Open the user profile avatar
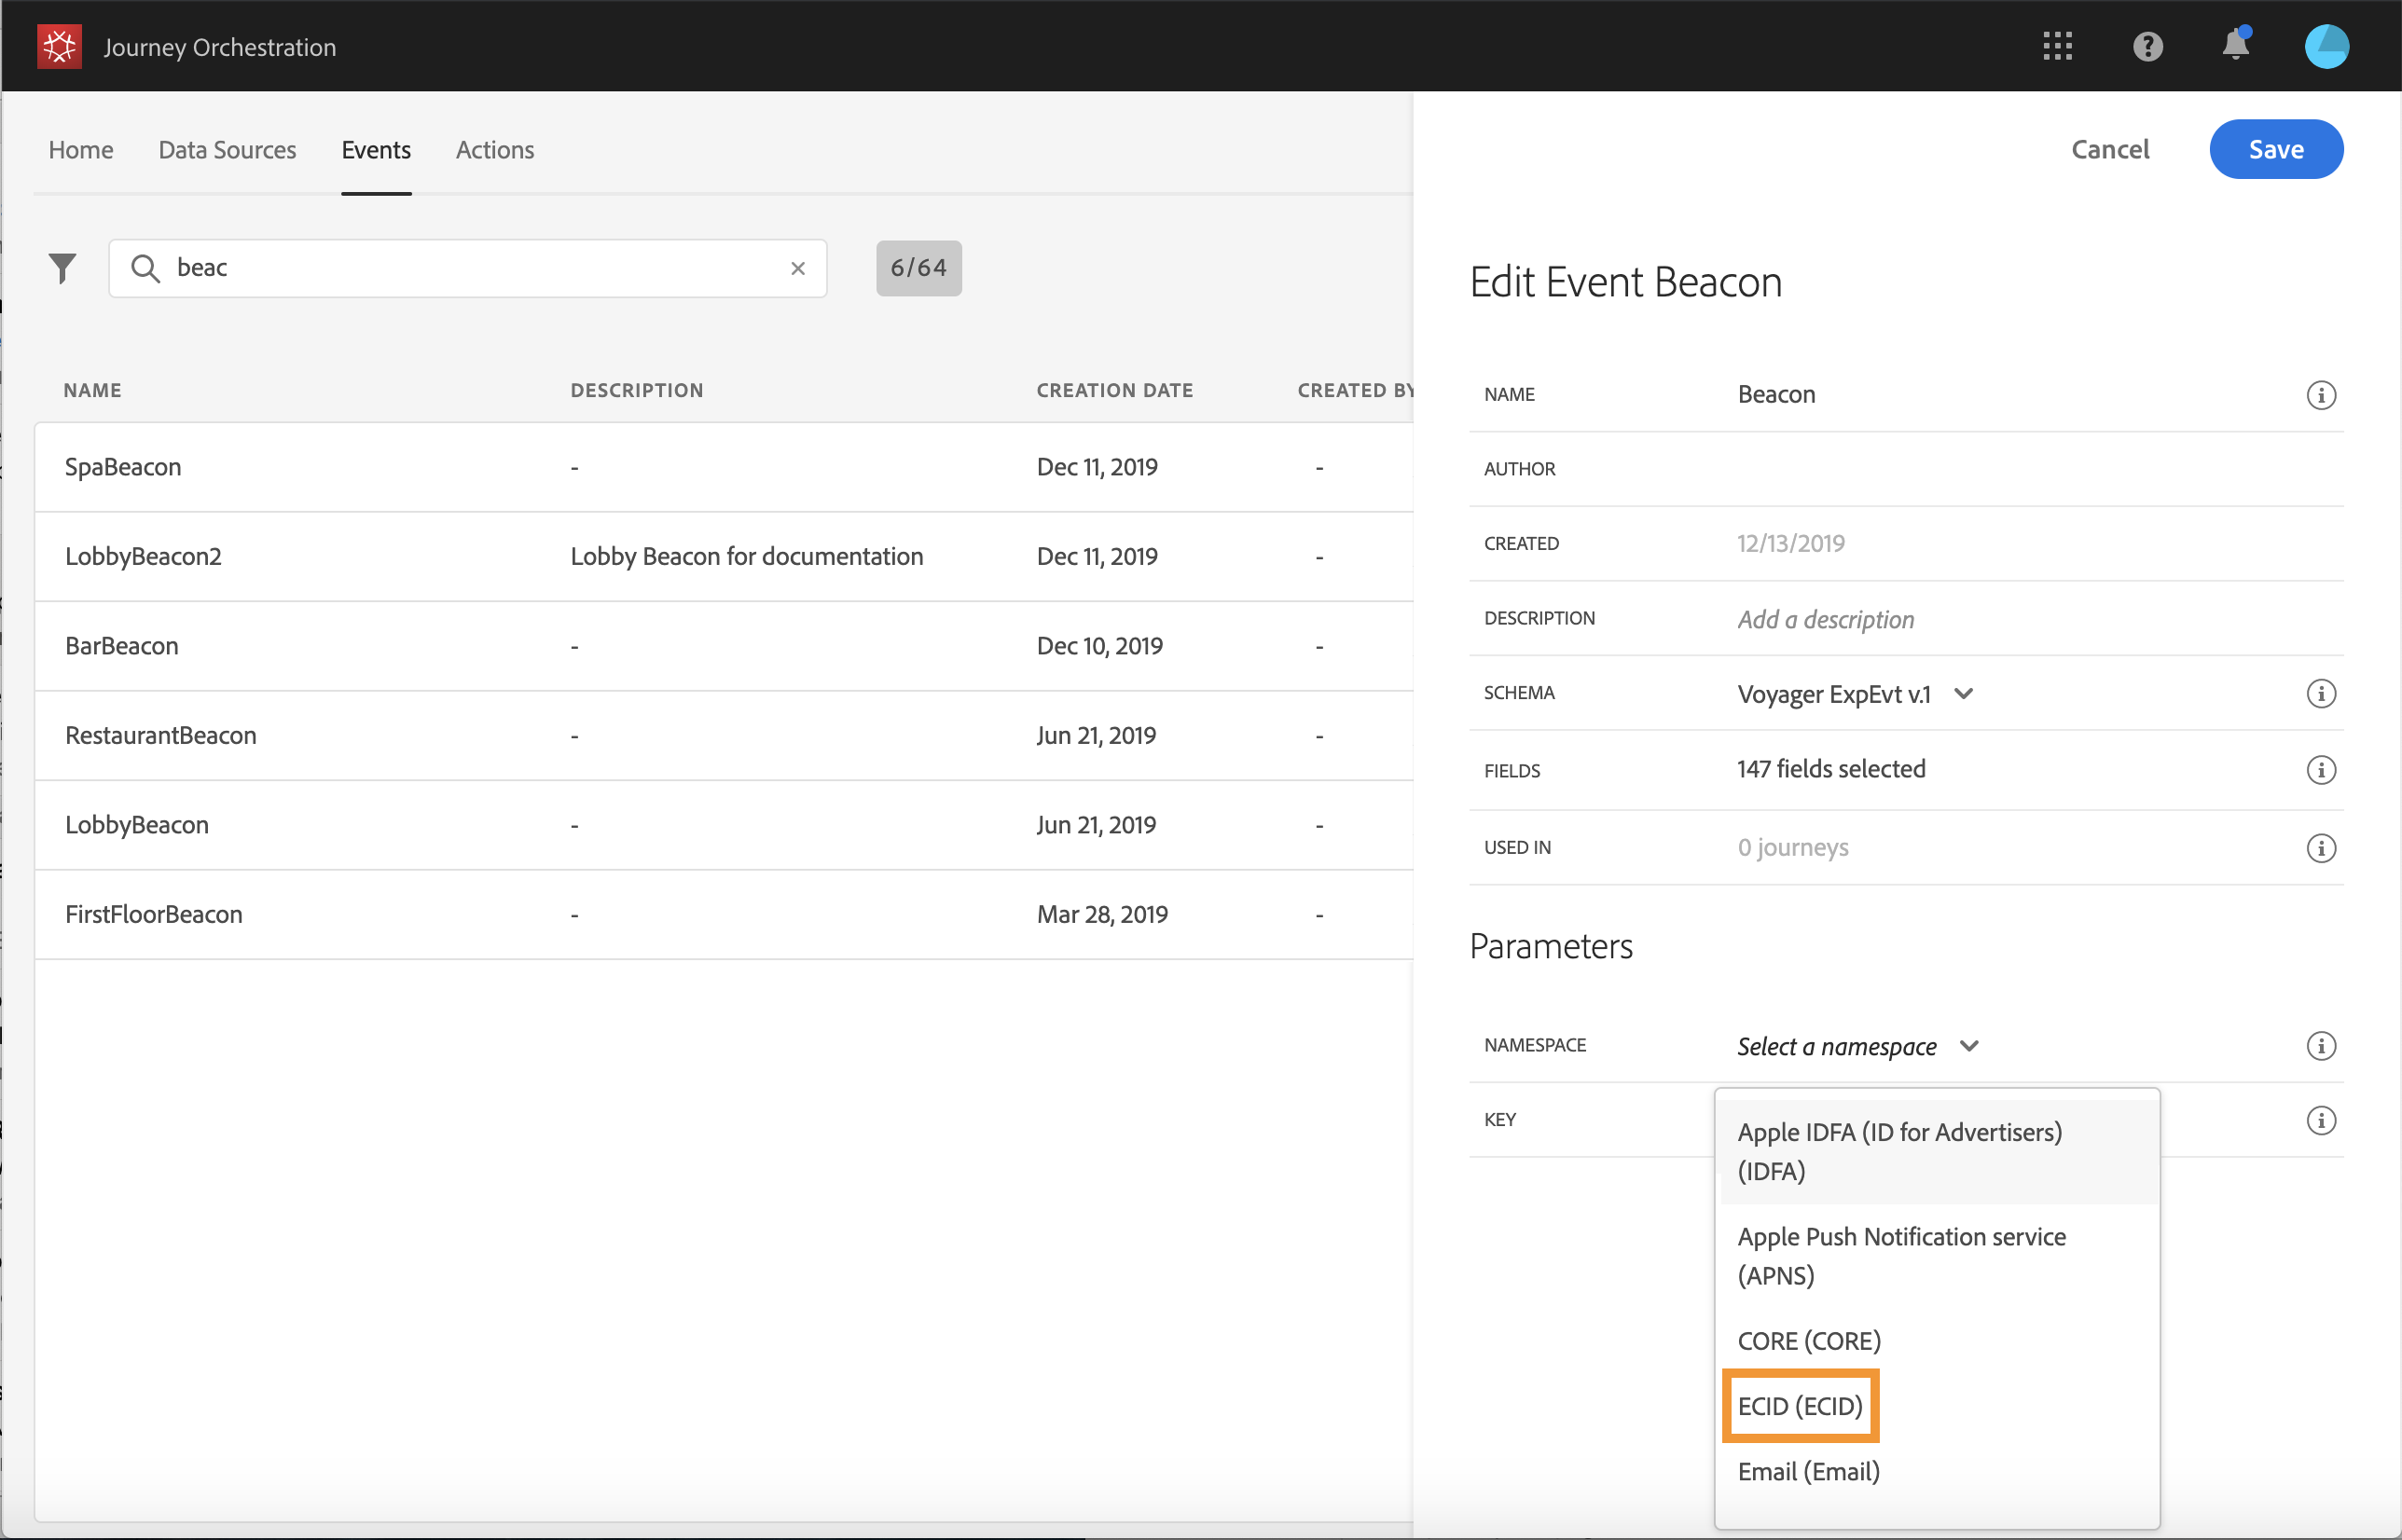Screen dimensions: 2402x1540 point(2326,46)
